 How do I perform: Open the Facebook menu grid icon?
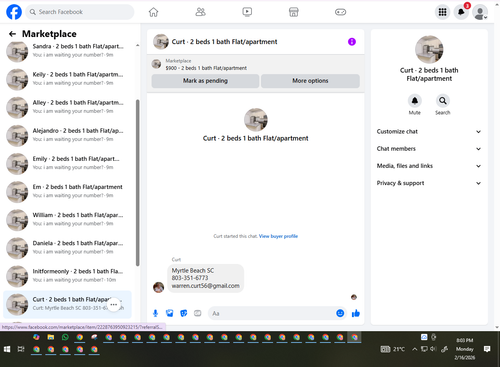442,12
